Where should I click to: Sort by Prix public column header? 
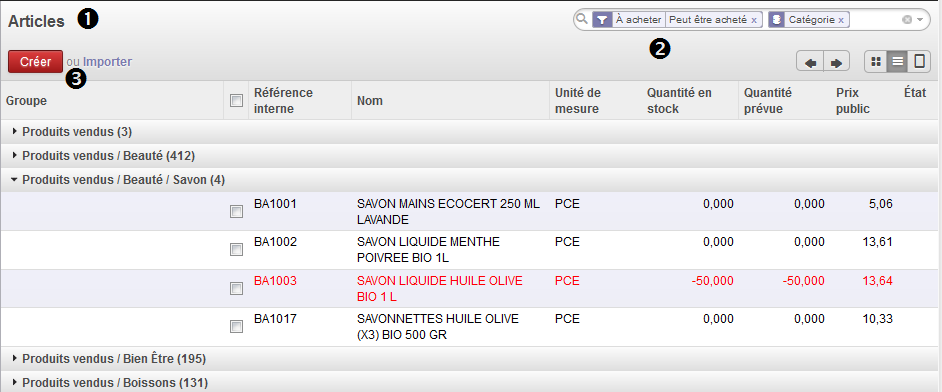point(853,101)
